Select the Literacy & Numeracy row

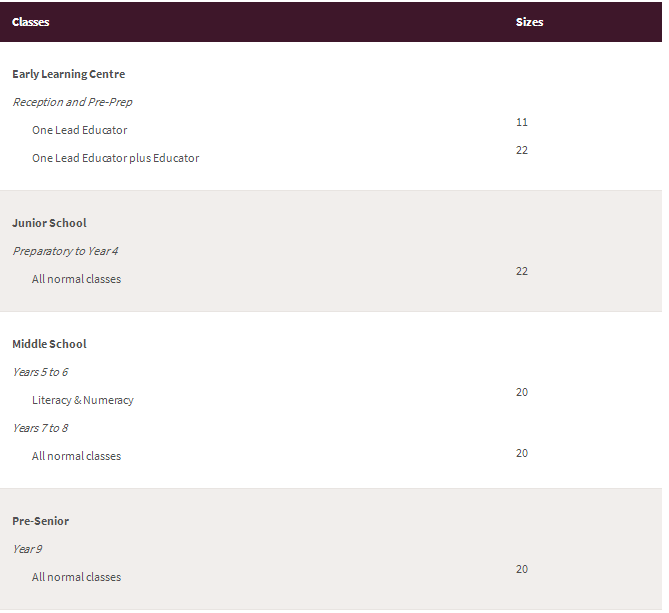tap(83, 400)
